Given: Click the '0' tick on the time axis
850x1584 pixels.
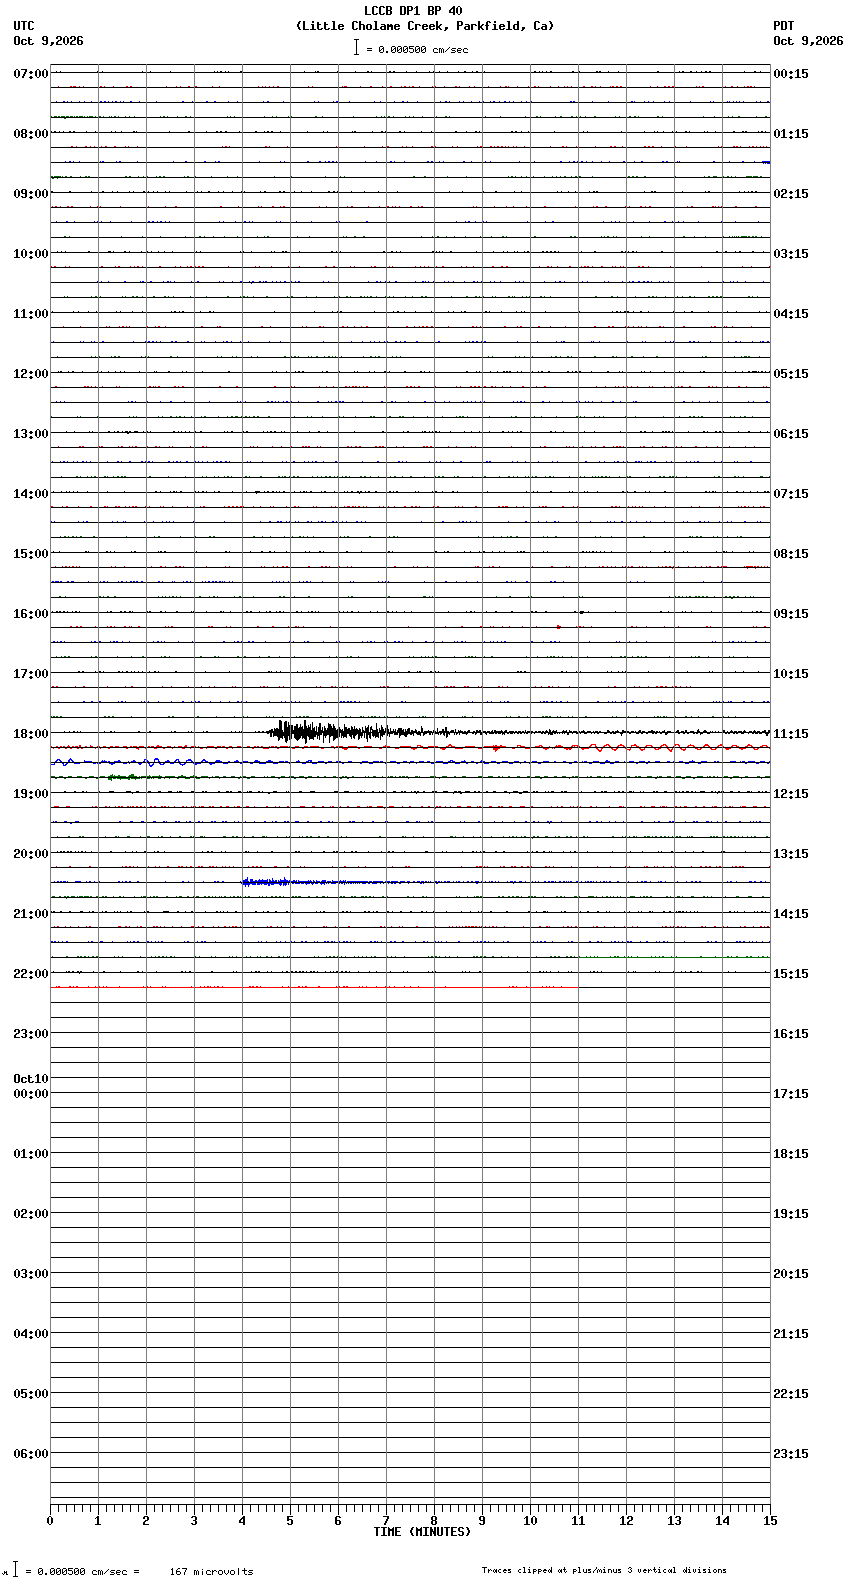Looking at the screenshot, I should pyautogui.click(x=50, y=1521).
